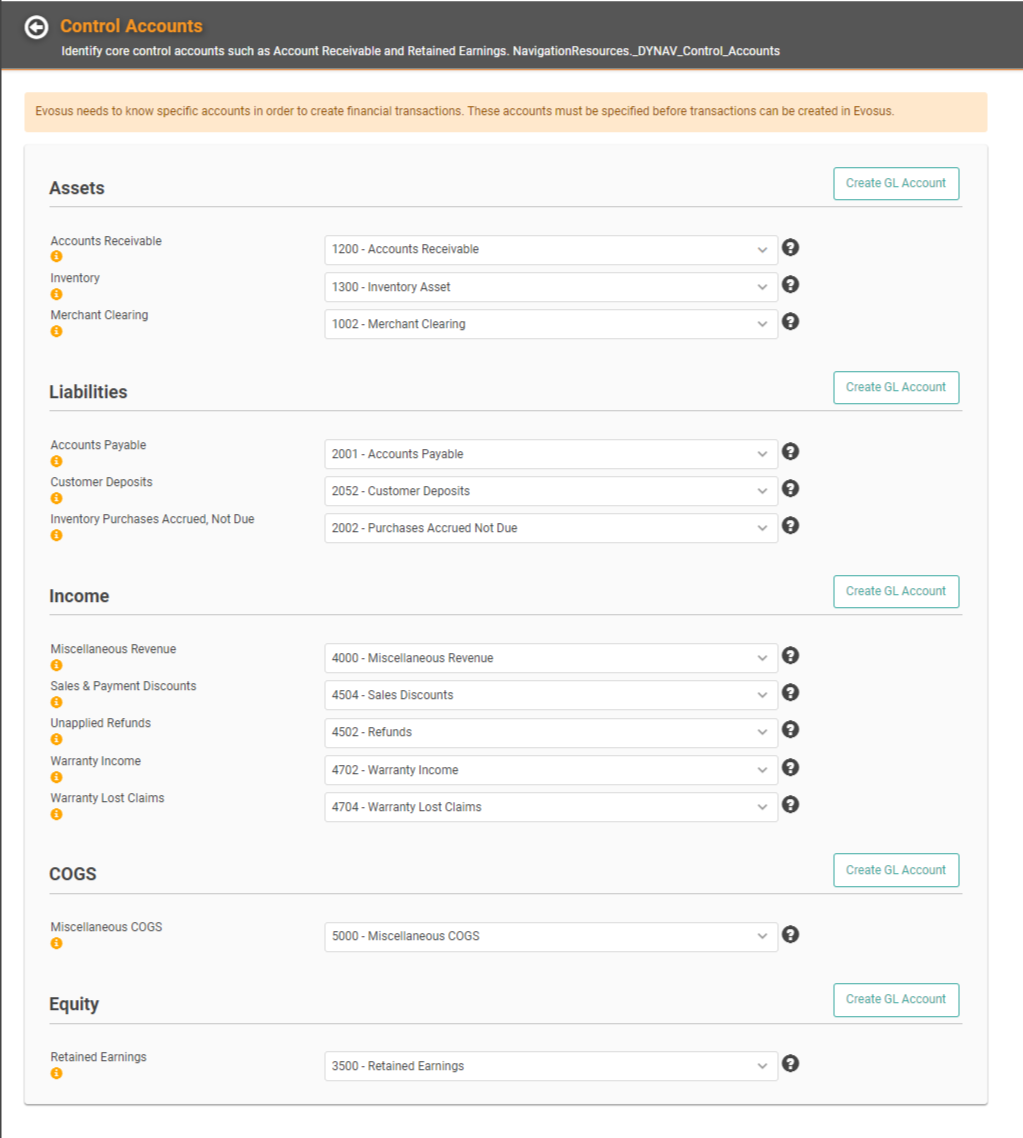Click the back arrow icon beside Control Accounts

(36, 28)
